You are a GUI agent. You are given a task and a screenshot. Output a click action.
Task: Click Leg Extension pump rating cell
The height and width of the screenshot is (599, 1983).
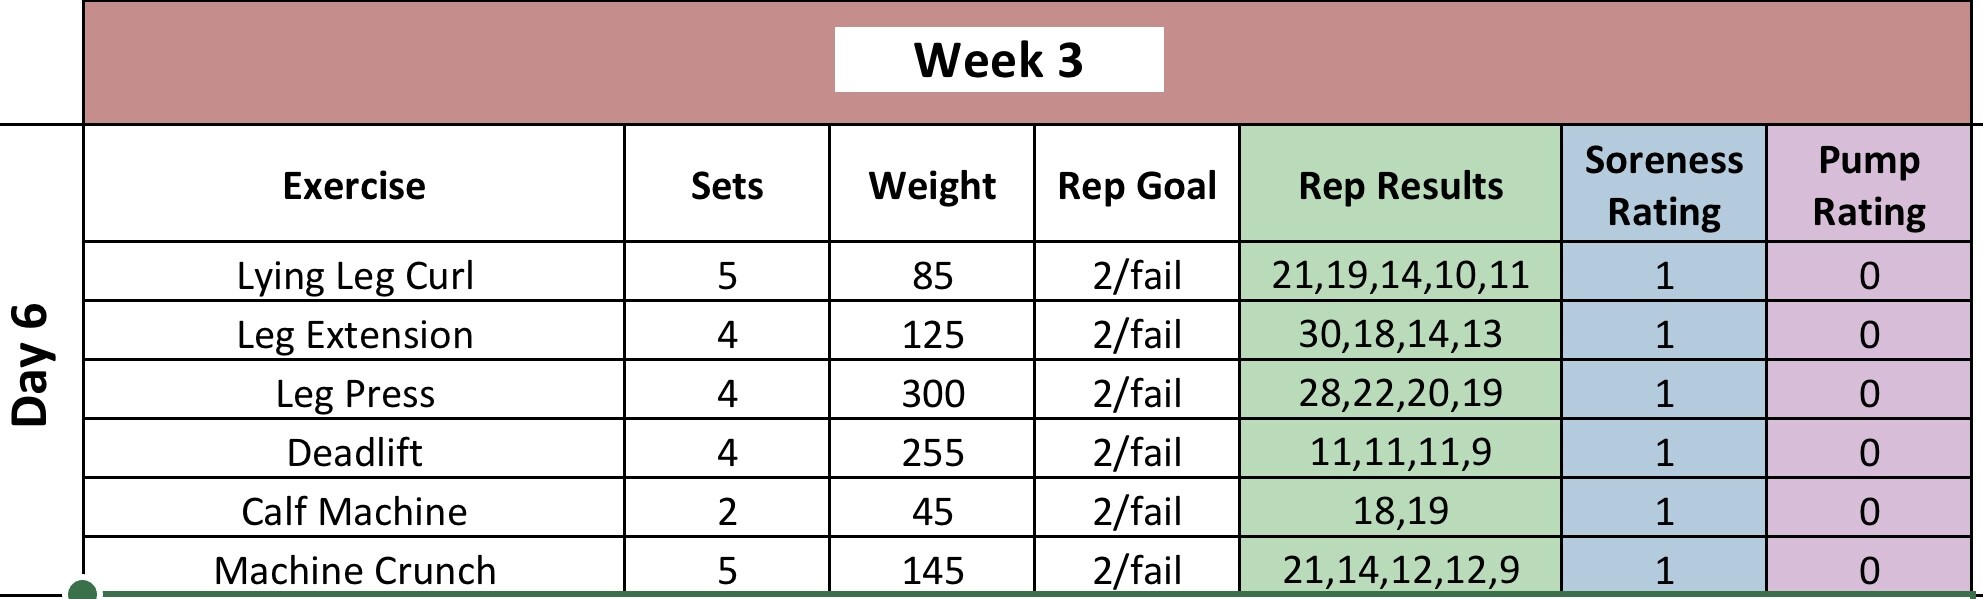pos(1869,334)
